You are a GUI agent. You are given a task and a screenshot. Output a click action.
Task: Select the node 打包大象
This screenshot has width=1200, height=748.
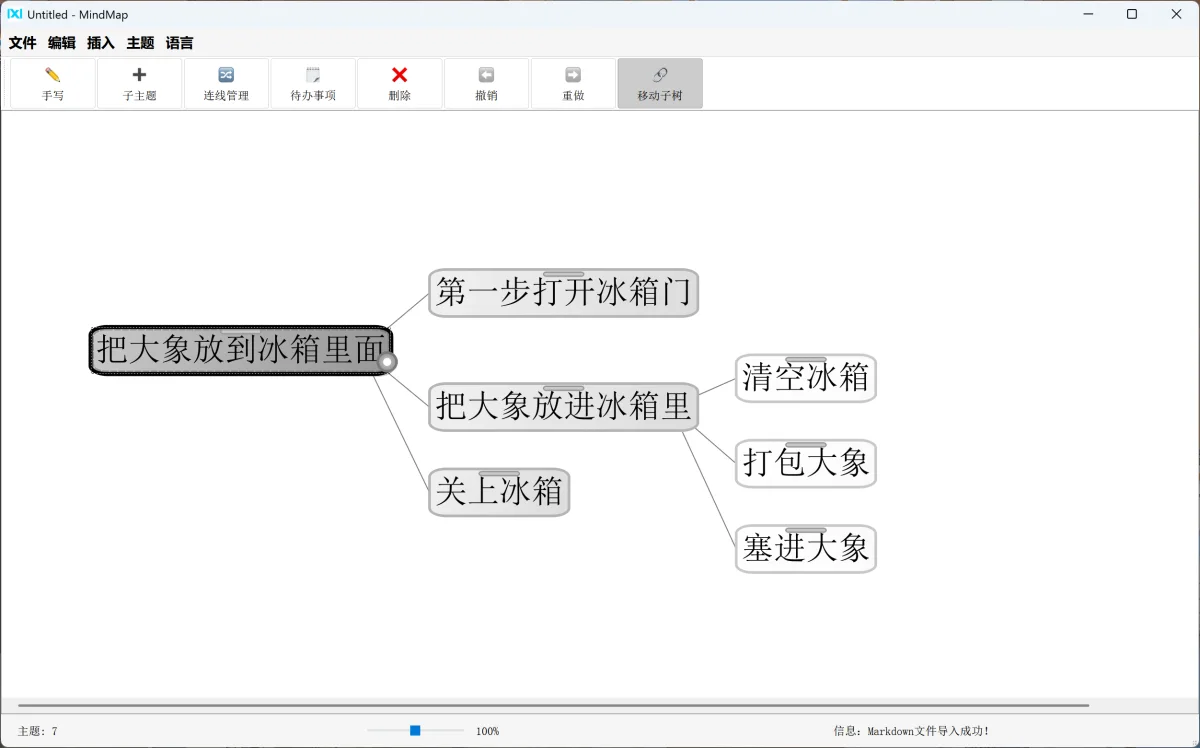[x=806, y=464]
